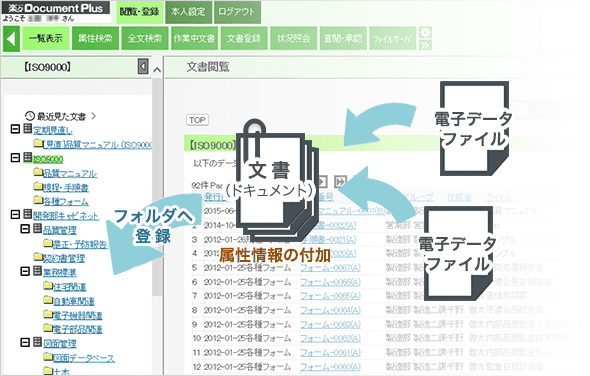Screen dimensions: 590x376
Task: Open 査閲・承認 in the toolbar
Action: (x=343, y=38)
